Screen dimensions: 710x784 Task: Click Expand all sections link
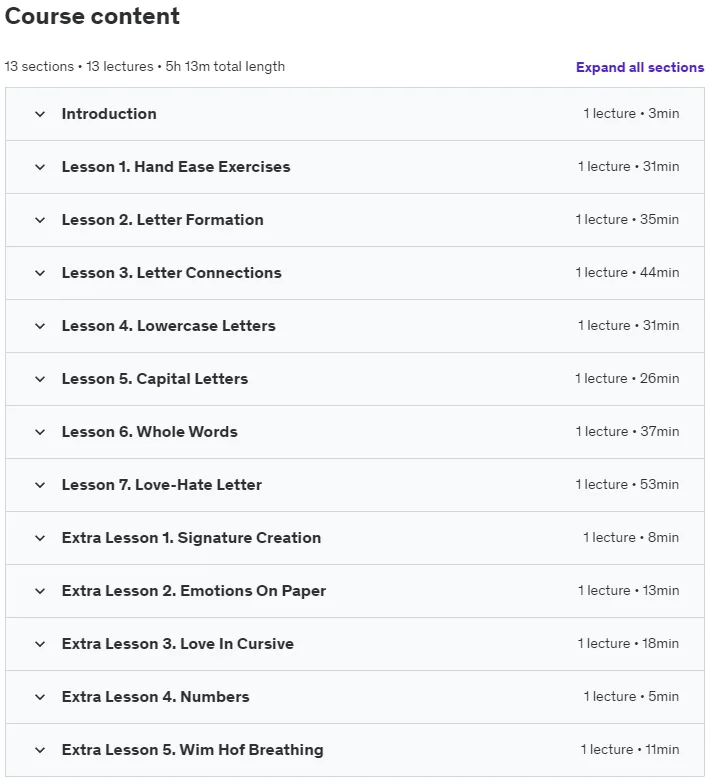click(640, 67)
